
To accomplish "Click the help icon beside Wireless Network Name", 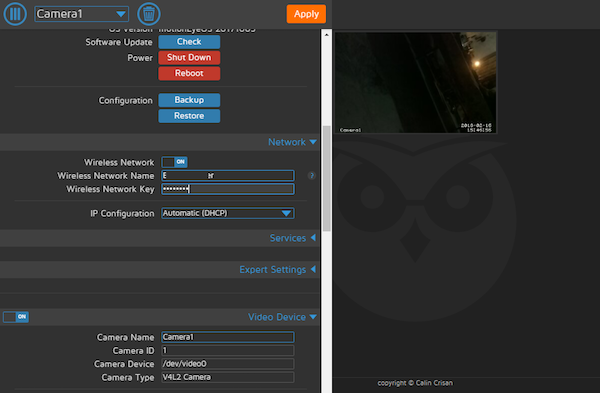I will coord(311,176).
